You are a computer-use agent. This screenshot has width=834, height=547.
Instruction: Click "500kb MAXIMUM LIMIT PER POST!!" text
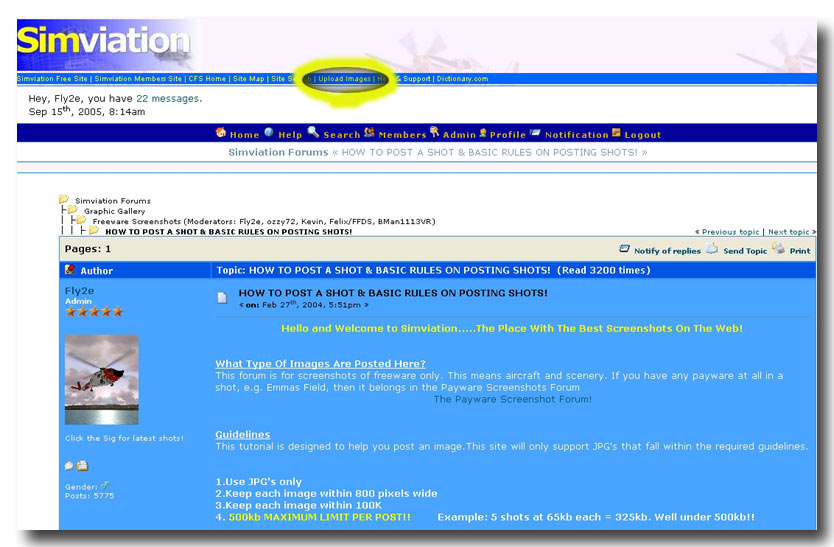tap(320, 517)
